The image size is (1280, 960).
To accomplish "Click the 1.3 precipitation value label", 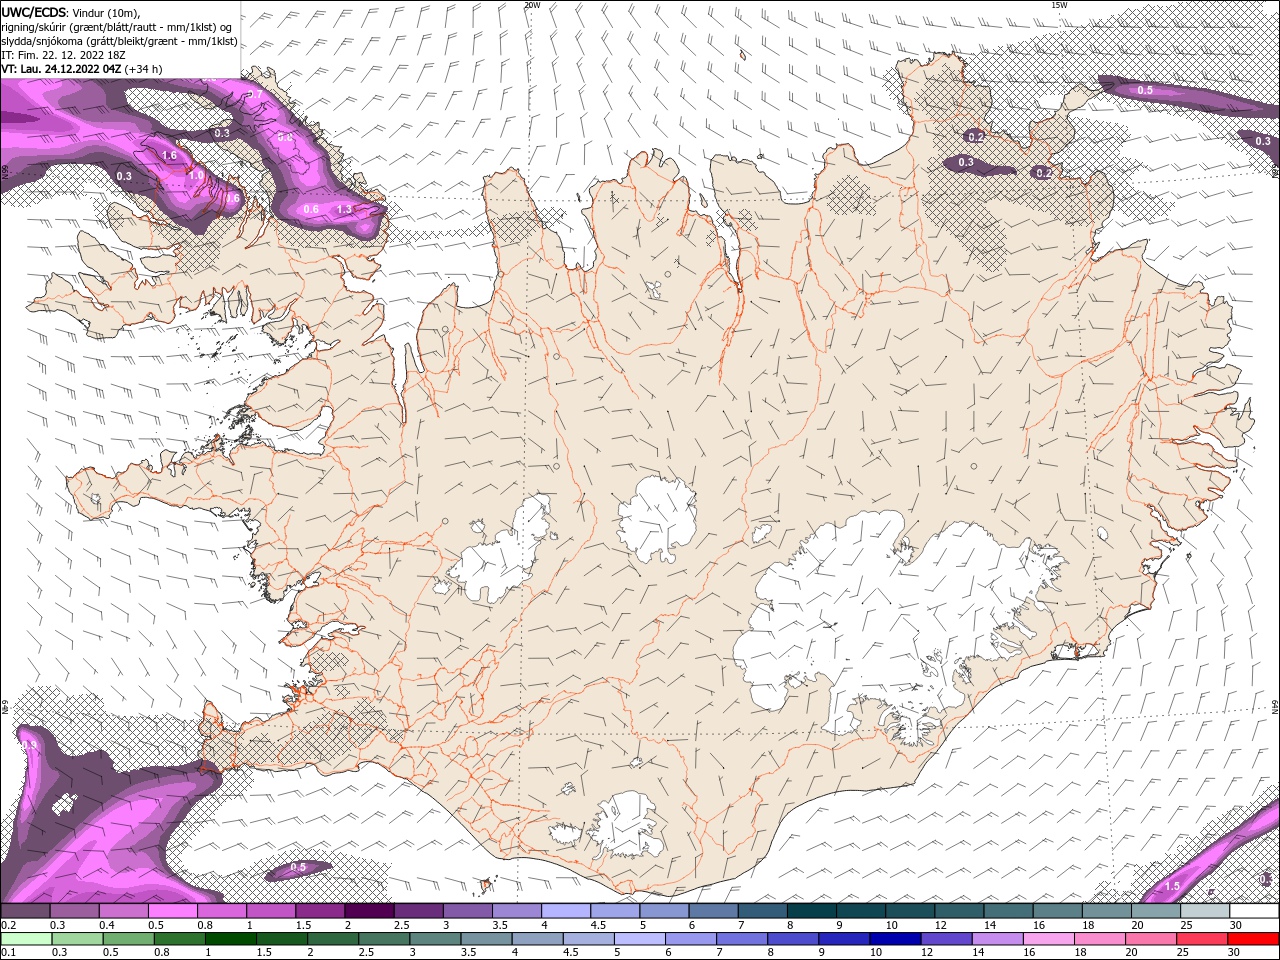I will coord(345,209).
